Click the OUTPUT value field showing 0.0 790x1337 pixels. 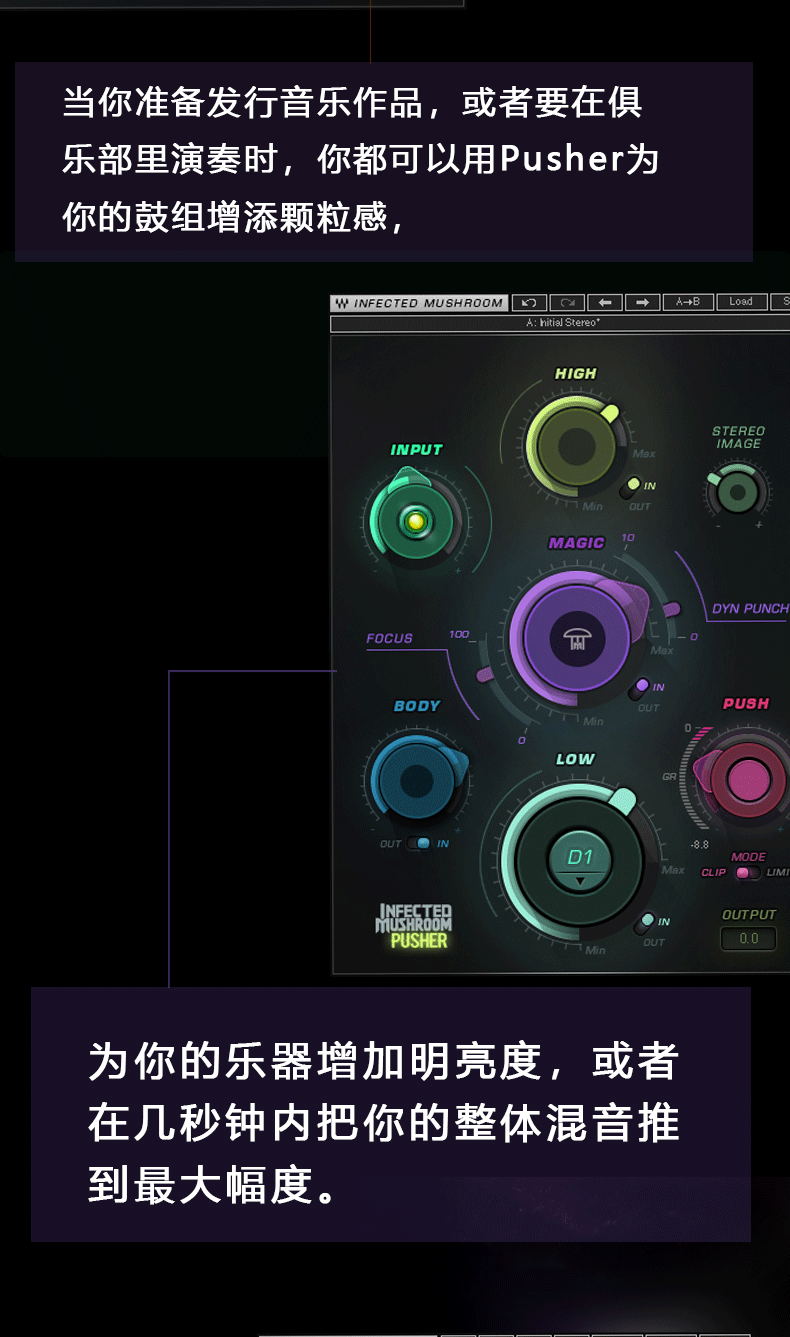[749, 938]
